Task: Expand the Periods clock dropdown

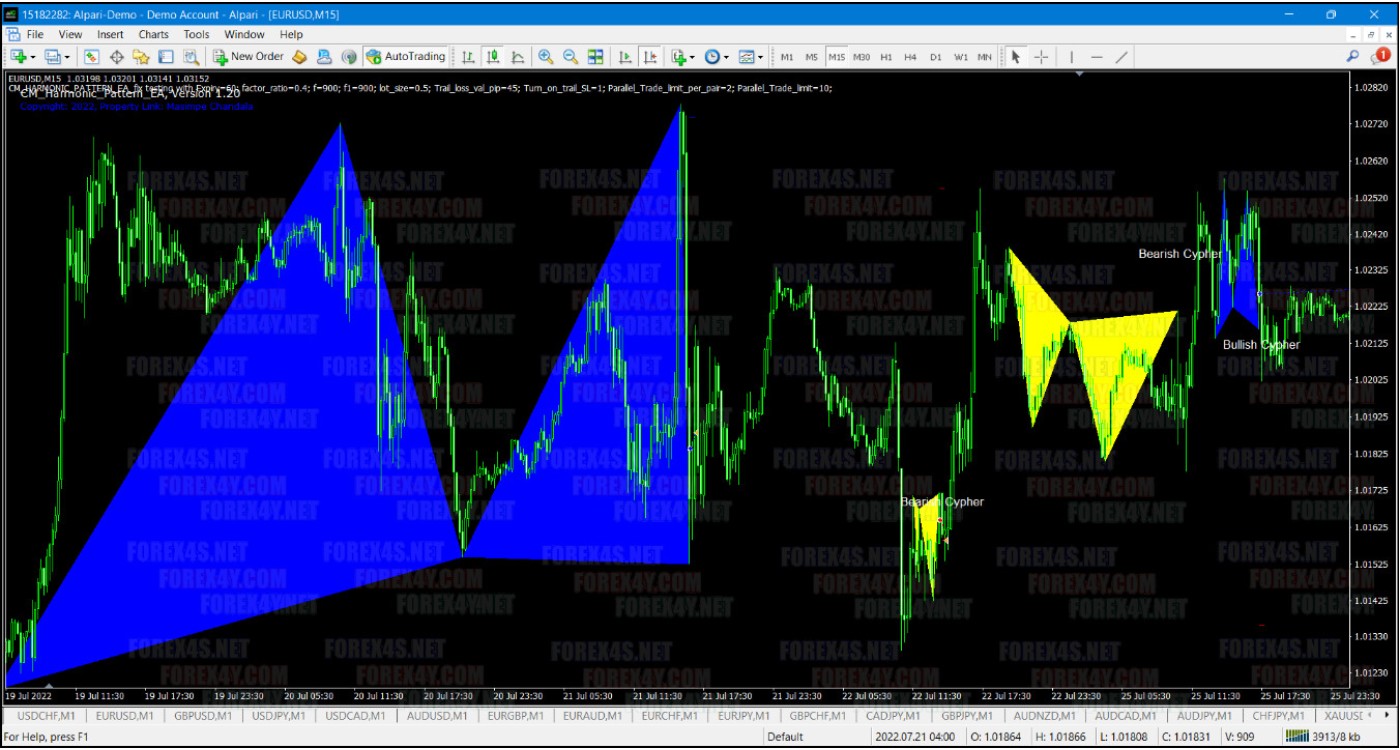Action: [726, 57]
